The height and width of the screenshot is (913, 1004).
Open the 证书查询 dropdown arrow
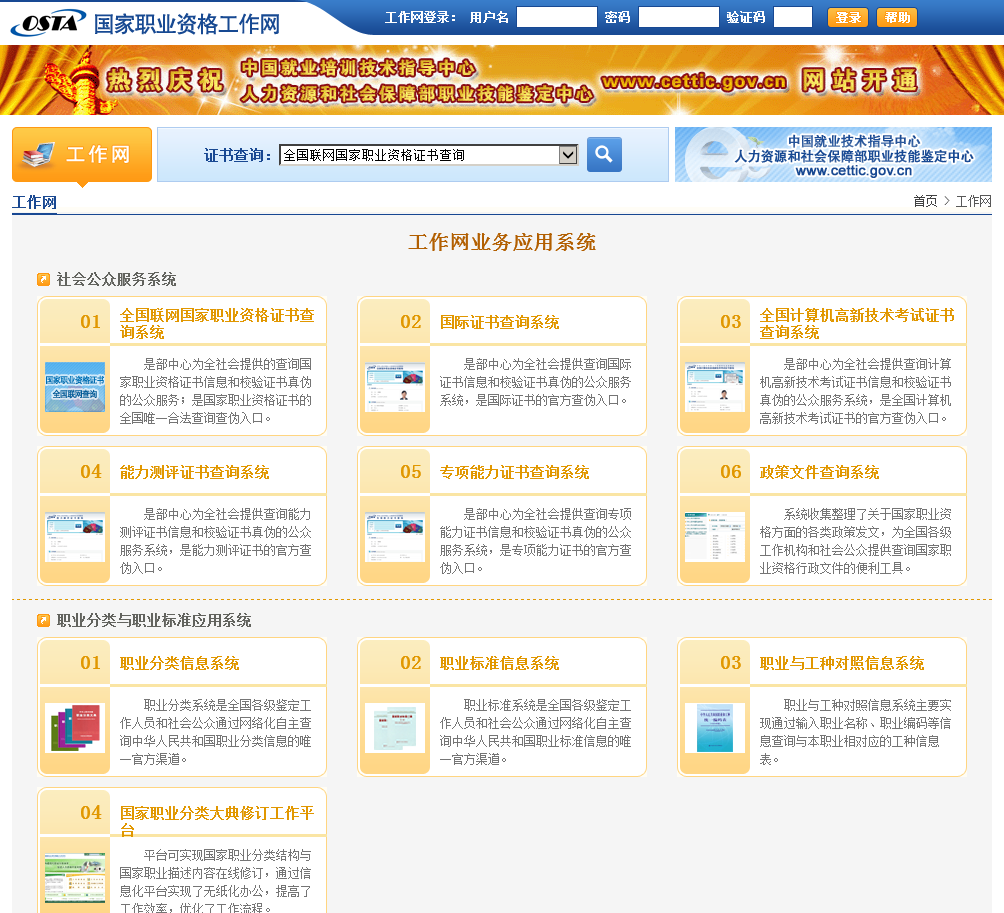coord(567,155)
